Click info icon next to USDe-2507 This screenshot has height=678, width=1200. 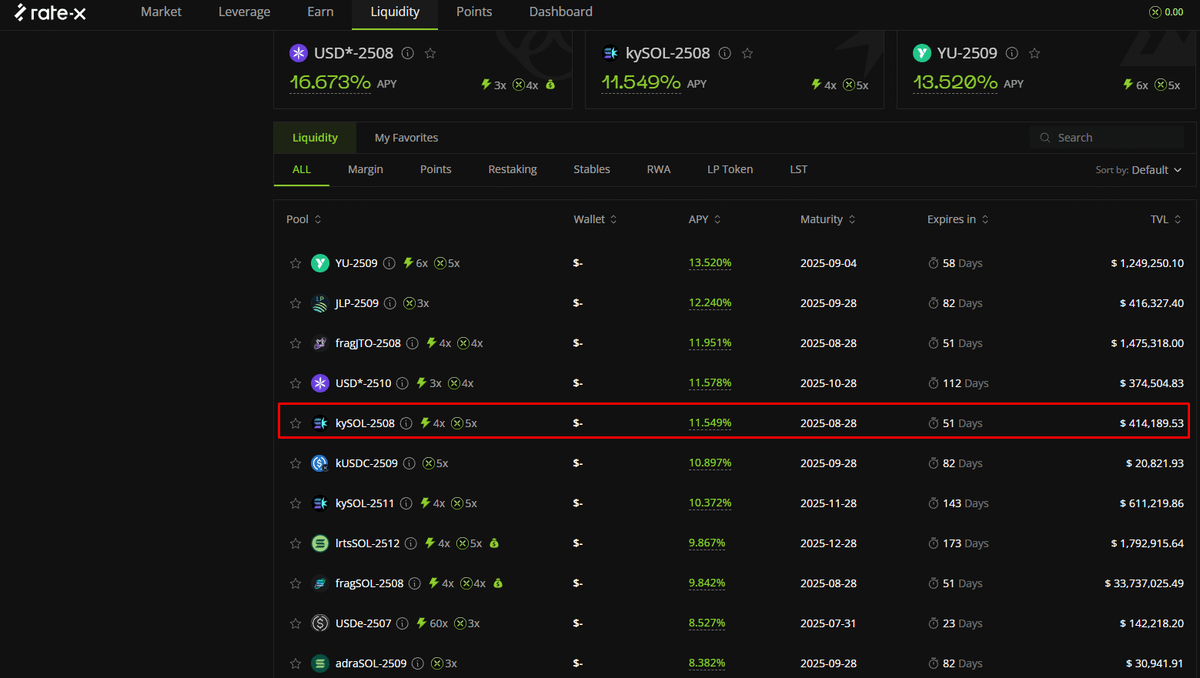tap(402, 623)
